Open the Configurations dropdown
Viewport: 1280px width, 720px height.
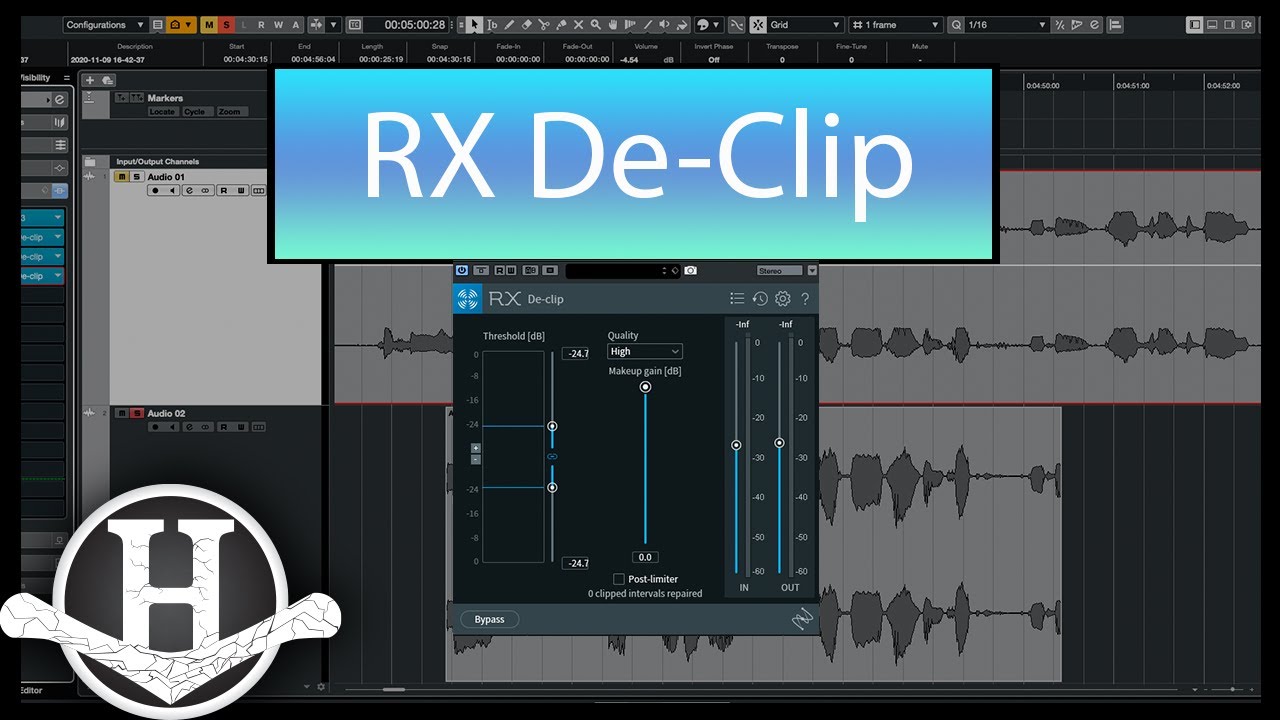coord(105,25)
